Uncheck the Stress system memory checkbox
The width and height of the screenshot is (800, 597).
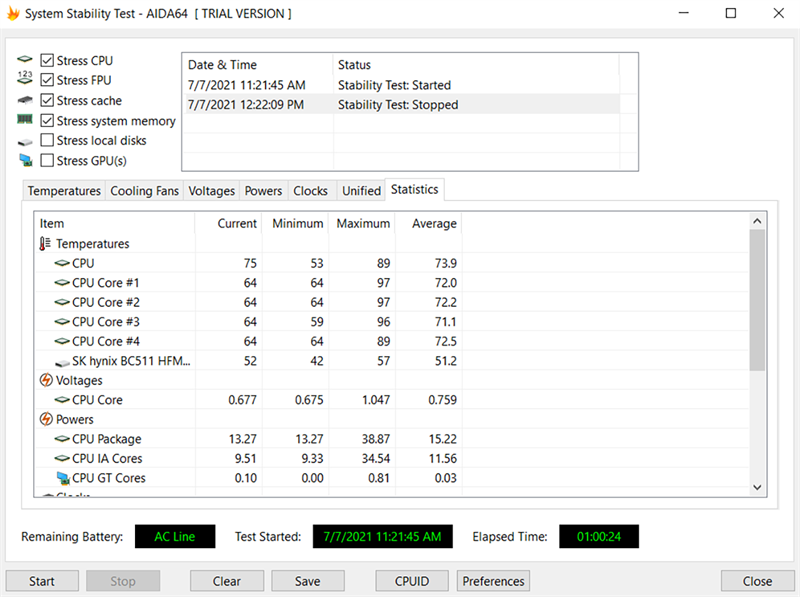[47, 120]
